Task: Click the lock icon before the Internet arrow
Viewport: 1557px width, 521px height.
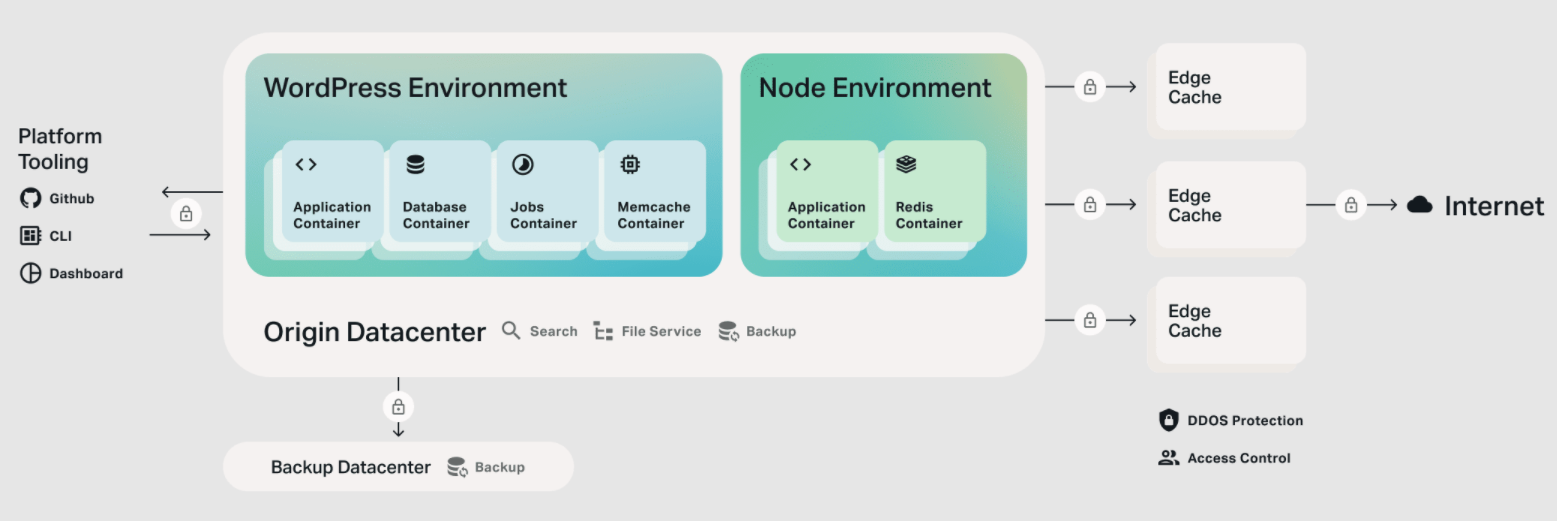Action: pos(1351,205)
